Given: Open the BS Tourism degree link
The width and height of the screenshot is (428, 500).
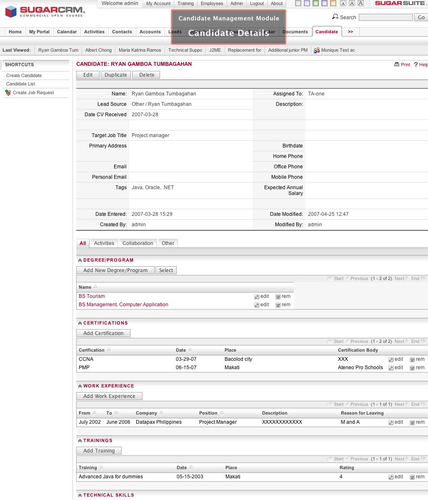Looking at the screenshot, I should pos(92,296).
